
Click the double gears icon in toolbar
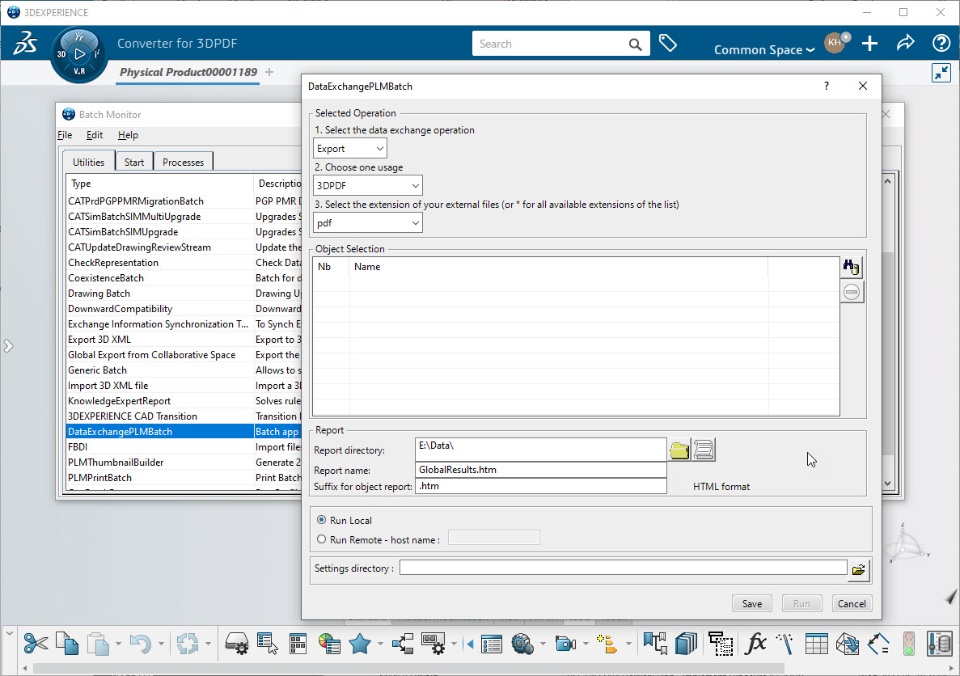point(523,644)
